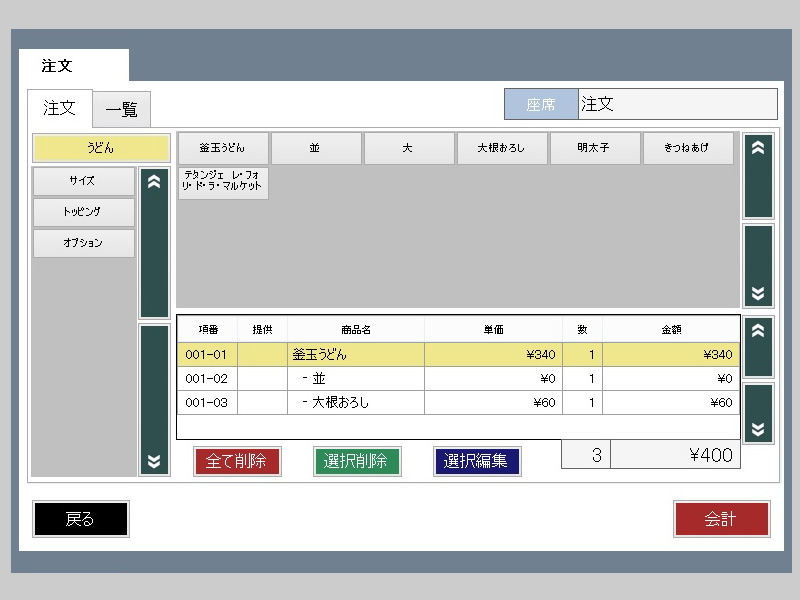Screen dimensions: 800x600
Task: Add 明太子 topping to the order
Action: click(x=595, y=148)
